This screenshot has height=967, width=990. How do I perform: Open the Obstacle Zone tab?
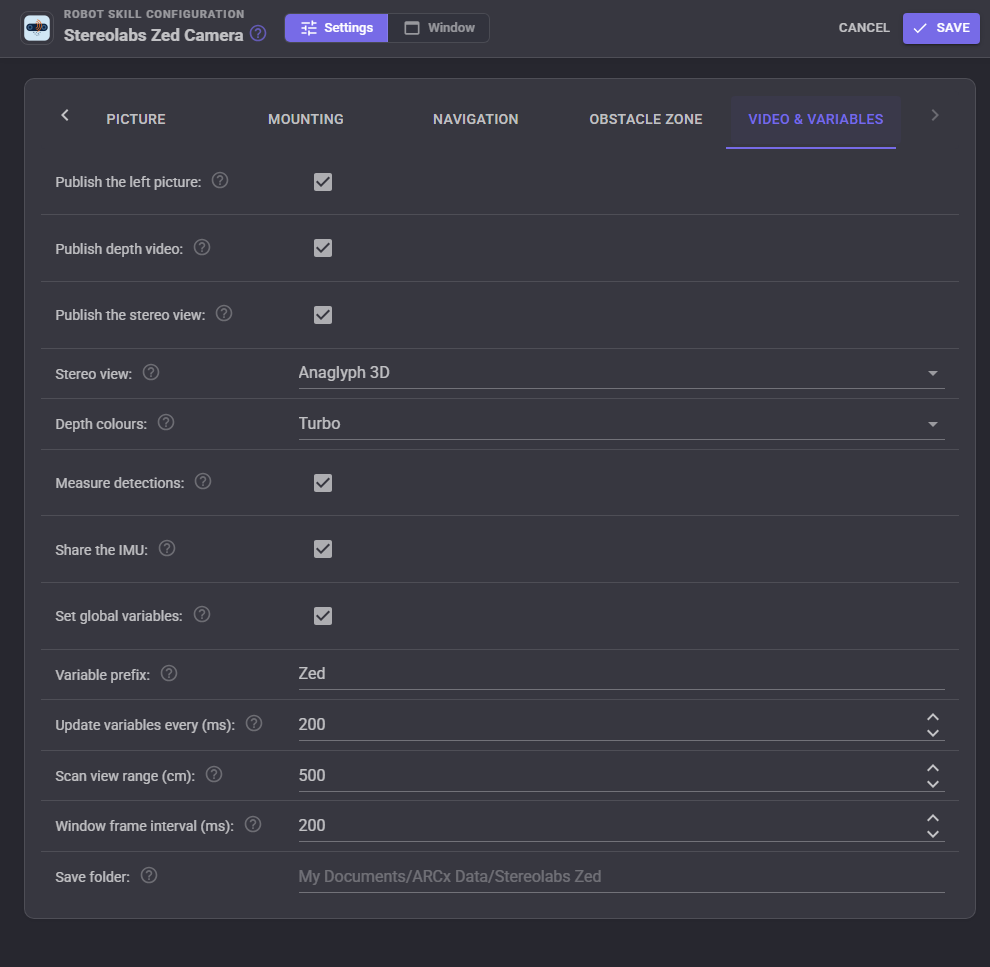coord(646,119)
